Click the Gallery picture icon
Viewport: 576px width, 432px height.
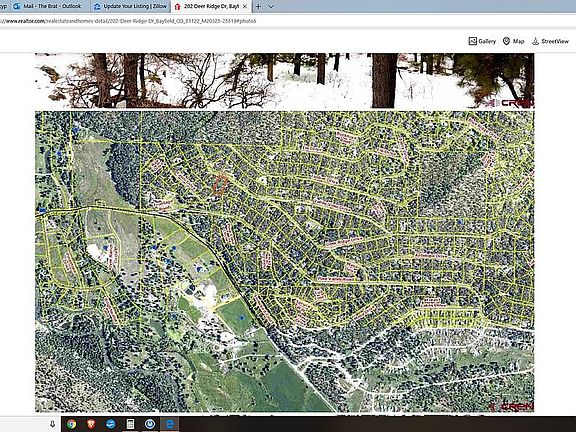(473, 41)
